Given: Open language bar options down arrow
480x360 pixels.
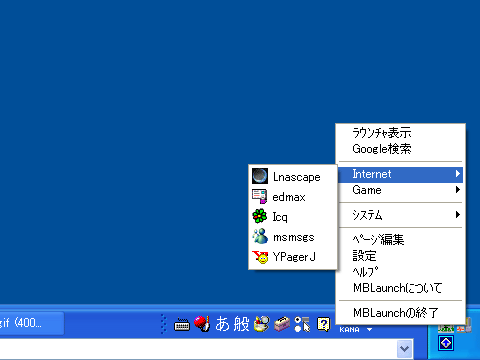Looking at the screenshot, I should [x=369, y=330].
